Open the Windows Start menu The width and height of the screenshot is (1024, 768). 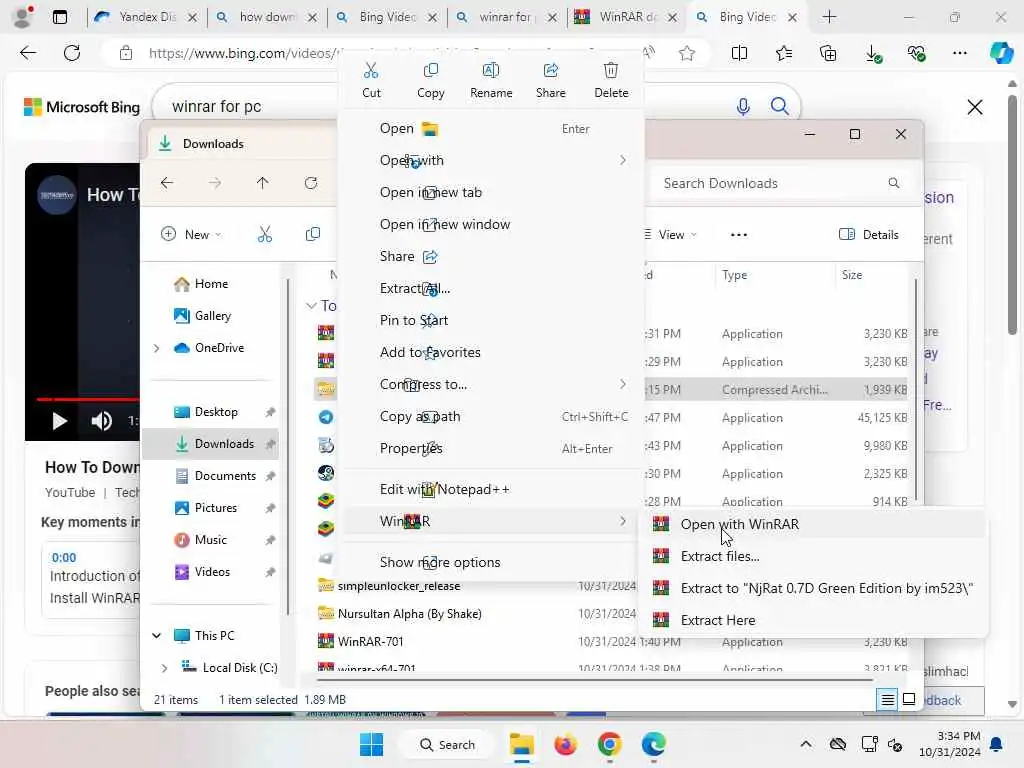tap(372, 744)
